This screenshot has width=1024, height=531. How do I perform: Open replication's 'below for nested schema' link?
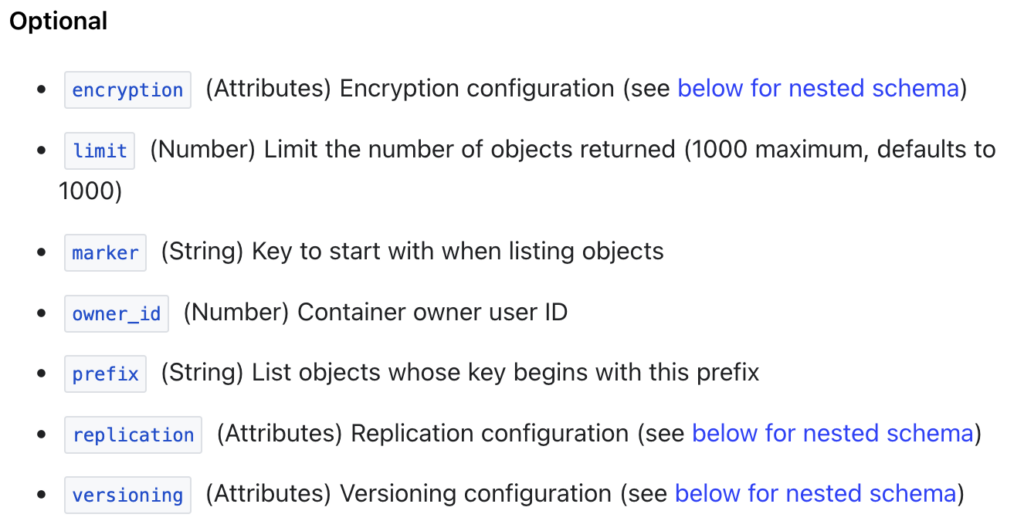point(833,433)
